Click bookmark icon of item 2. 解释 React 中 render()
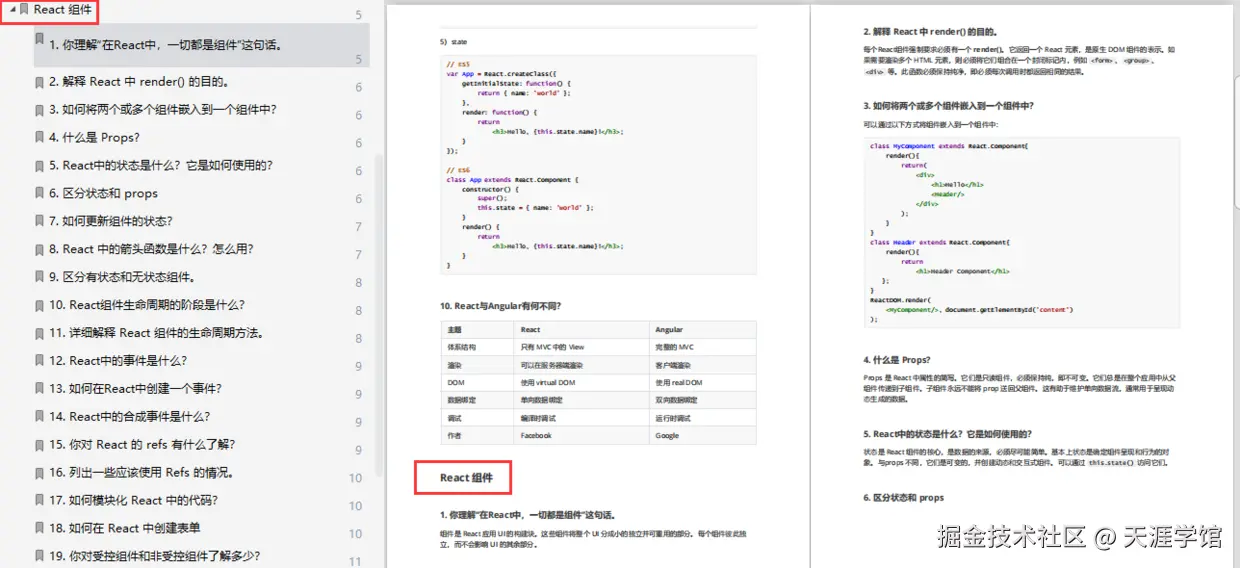Viewport: 1240px width, 568px height. pyautogui.click(x=39, y=82)
